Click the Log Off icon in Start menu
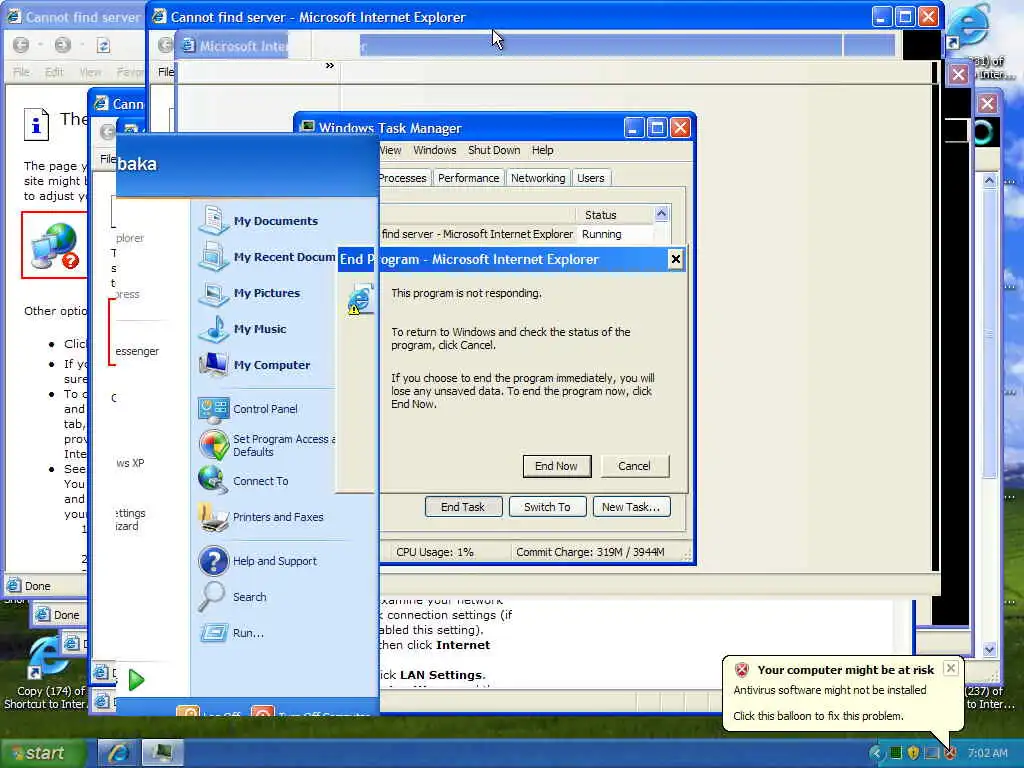 coord(188,711)
